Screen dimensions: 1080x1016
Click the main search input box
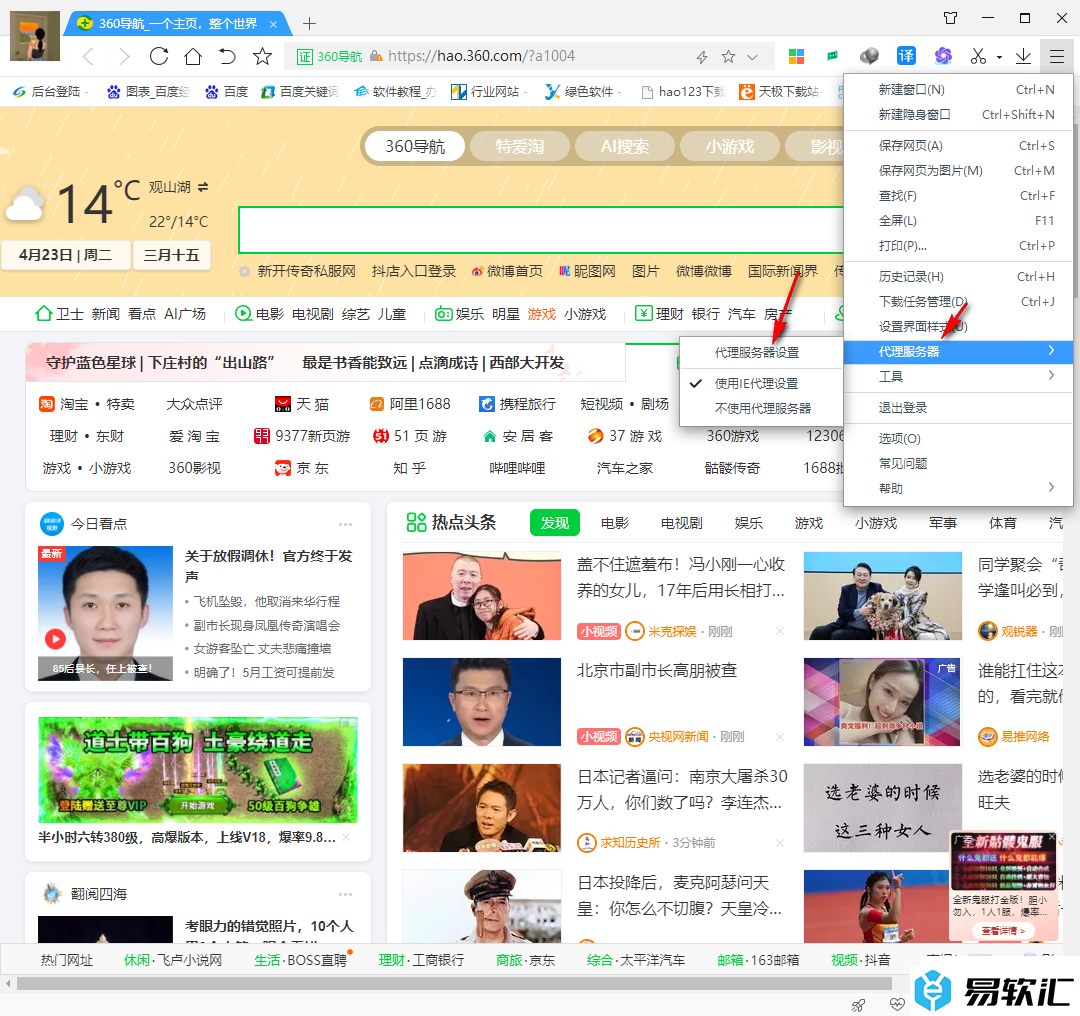[541, 230]
